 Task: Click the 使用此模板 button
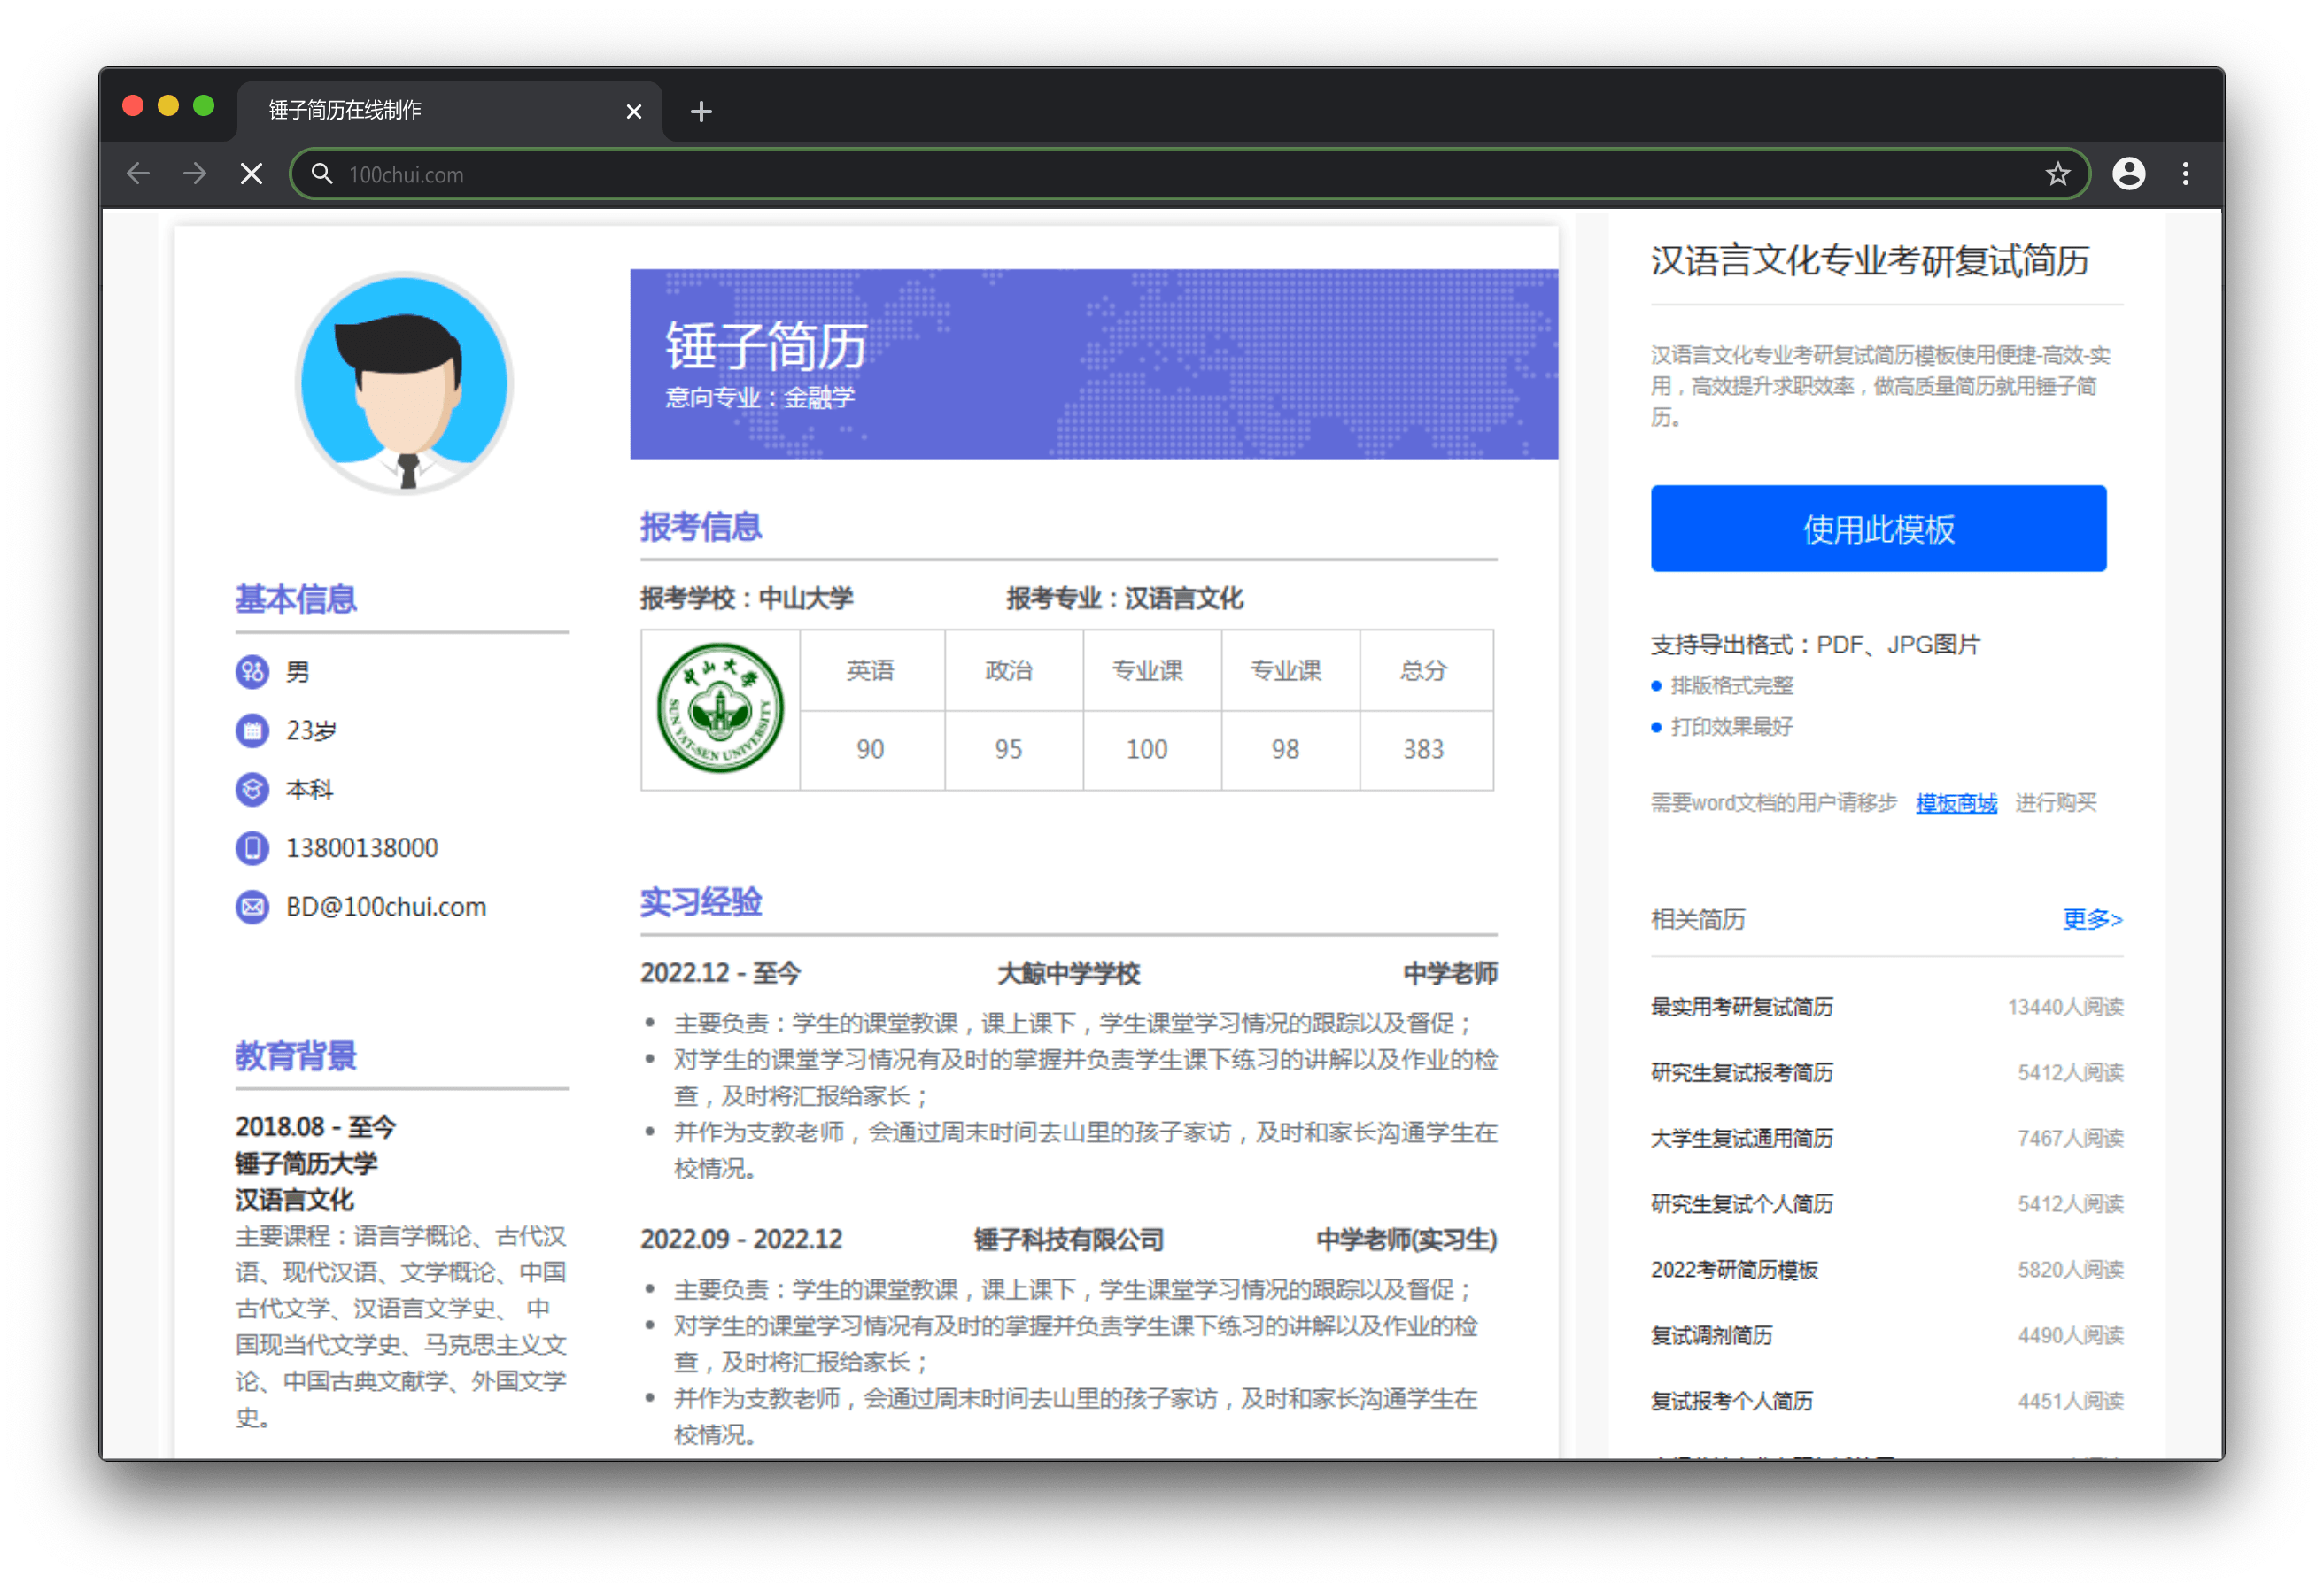click(1878, 528)
